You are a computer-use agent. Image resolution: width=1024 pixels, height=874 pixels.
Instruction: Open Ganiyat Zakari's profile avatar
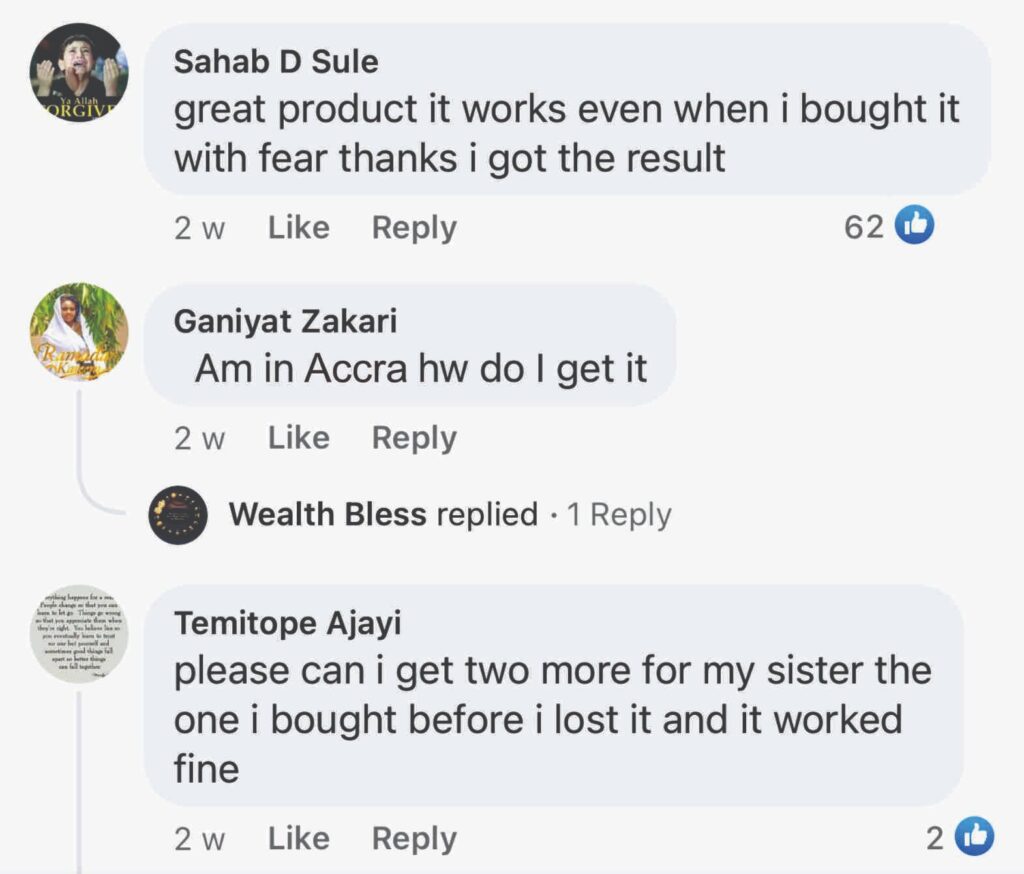[x=79, y=332]
